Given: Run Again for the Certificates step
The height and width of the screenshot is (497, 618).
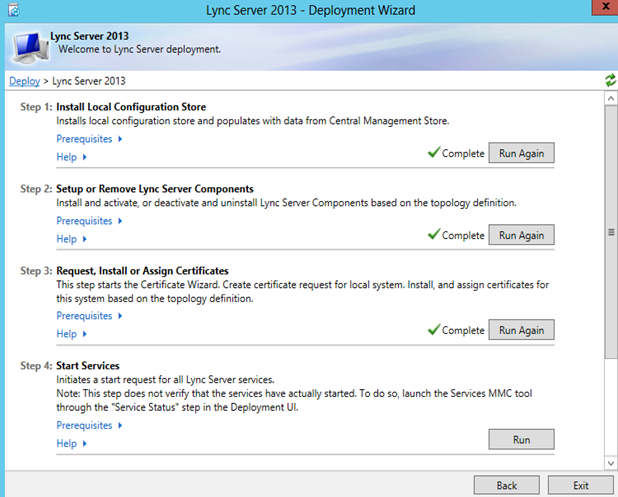Looking at the screenshot, I should pos(521,330).
